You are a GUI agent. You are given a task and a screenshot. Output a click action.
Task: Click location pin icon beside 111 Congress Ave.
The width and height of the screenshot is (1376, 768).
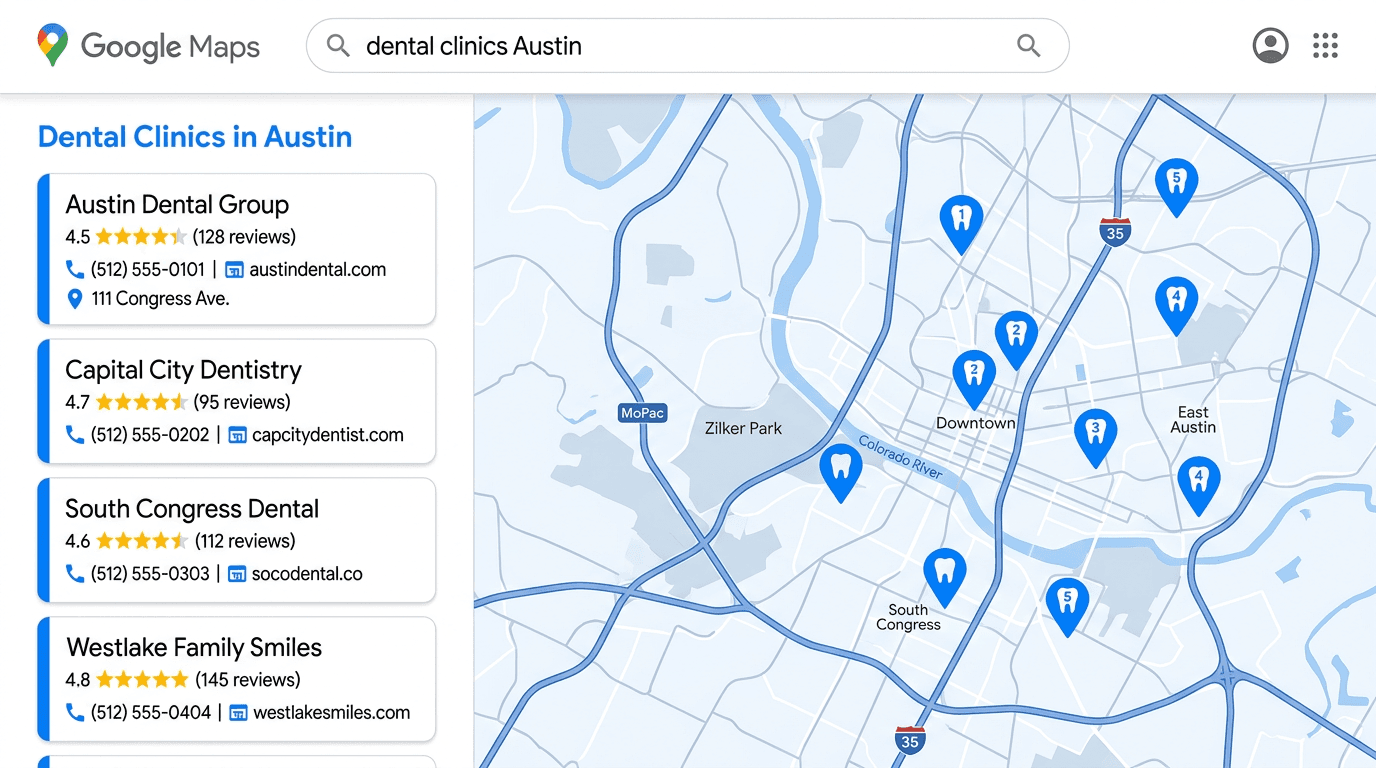[74, 299]
